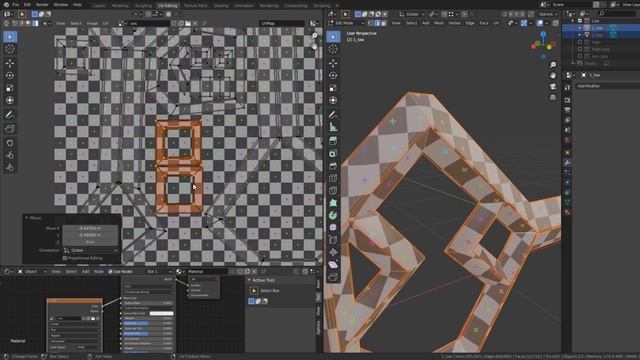Activate 3D viewport Rotate tool
640x360 pixels.
click(x=333, y=76)
